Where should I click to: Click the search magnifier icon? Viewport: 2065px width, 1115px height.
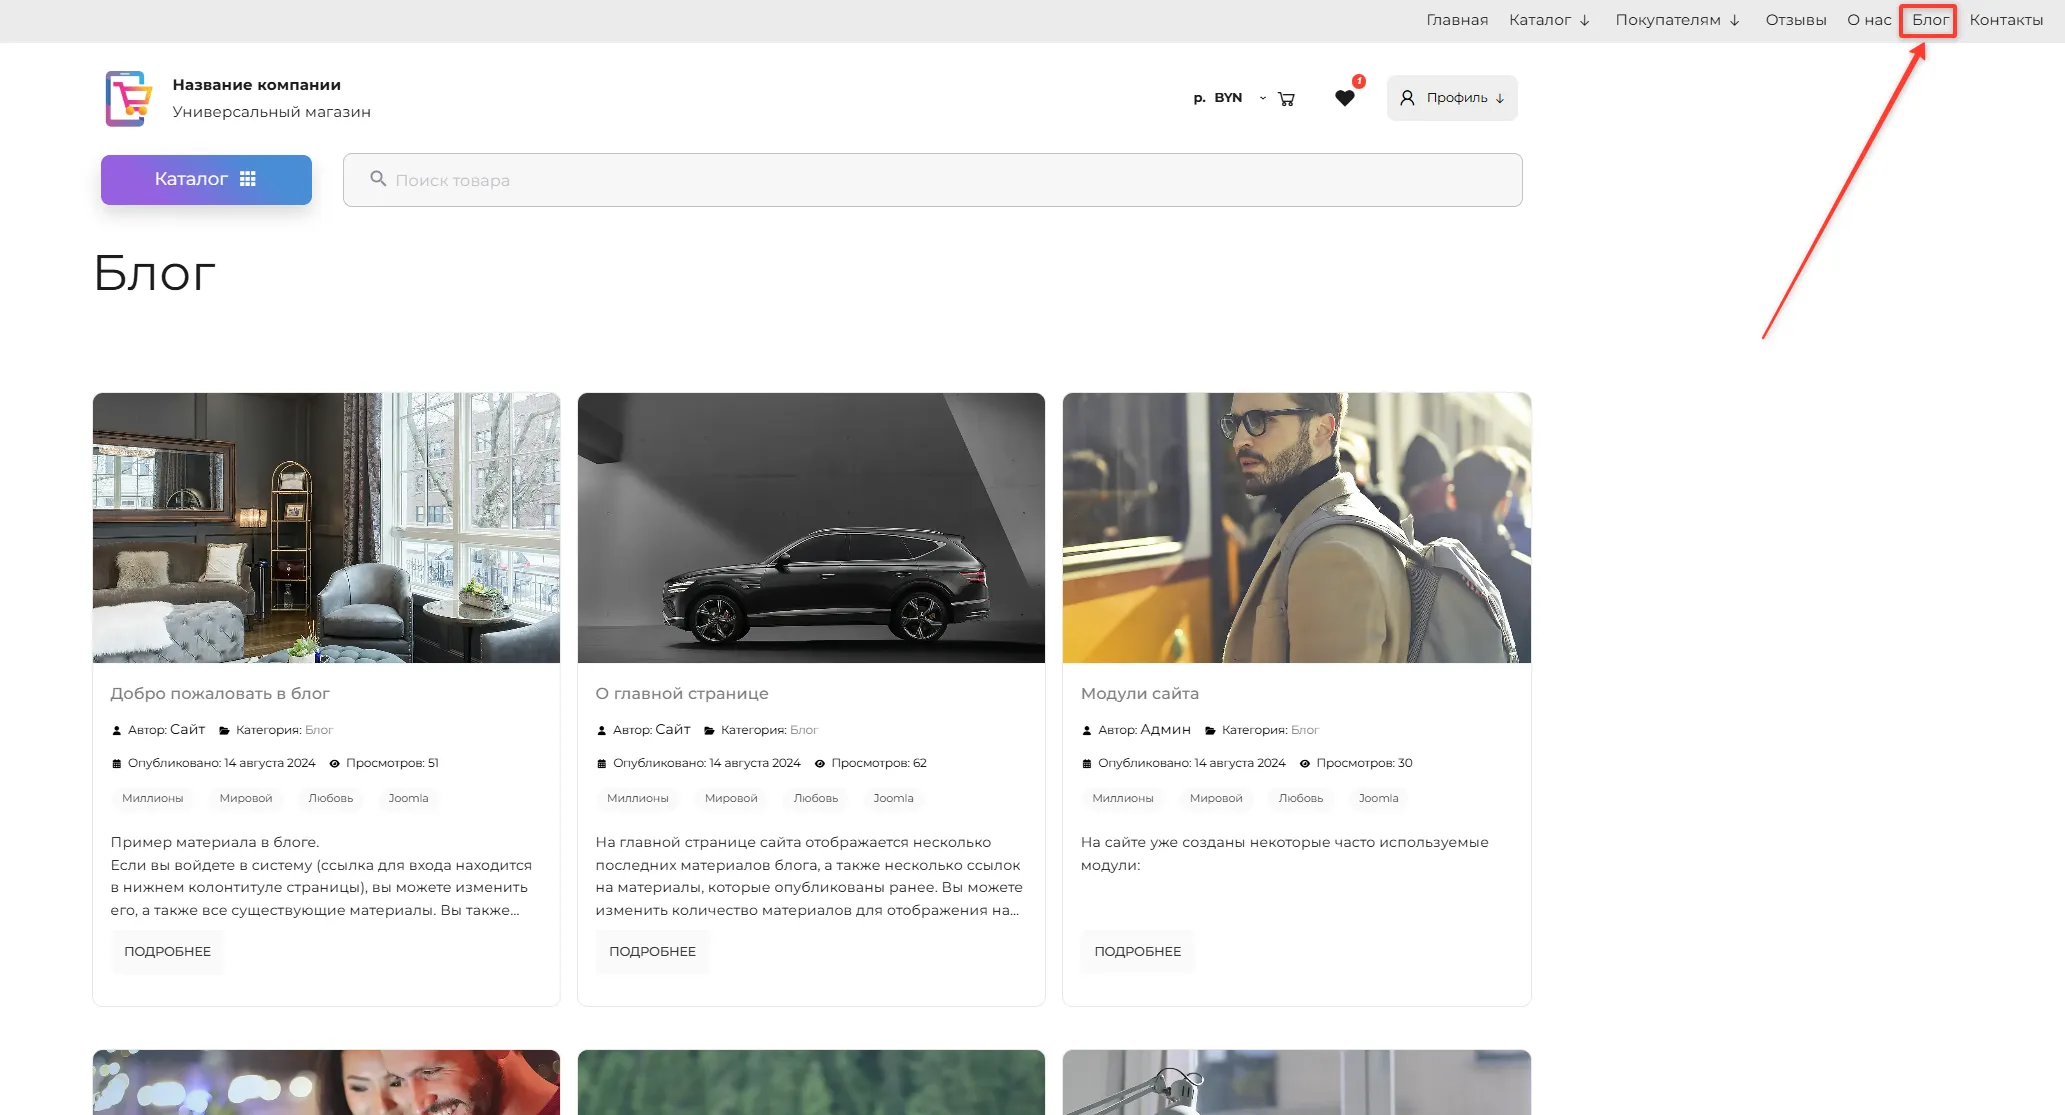378,179
